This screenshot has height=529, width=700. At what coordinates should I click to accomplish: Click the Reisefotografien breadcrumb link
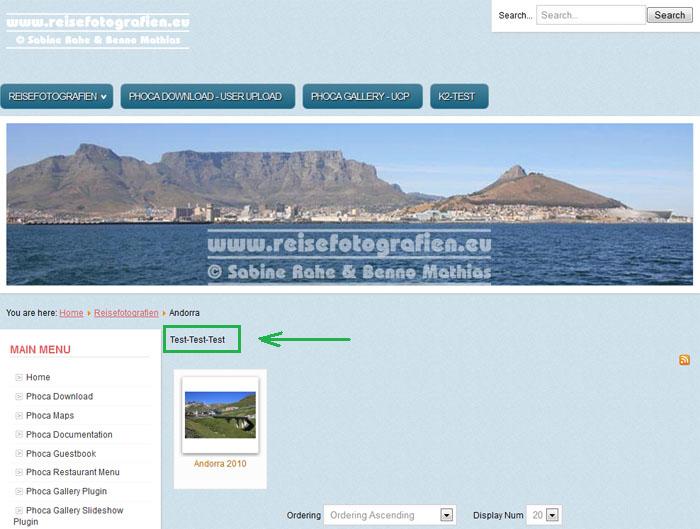(126, 313)
